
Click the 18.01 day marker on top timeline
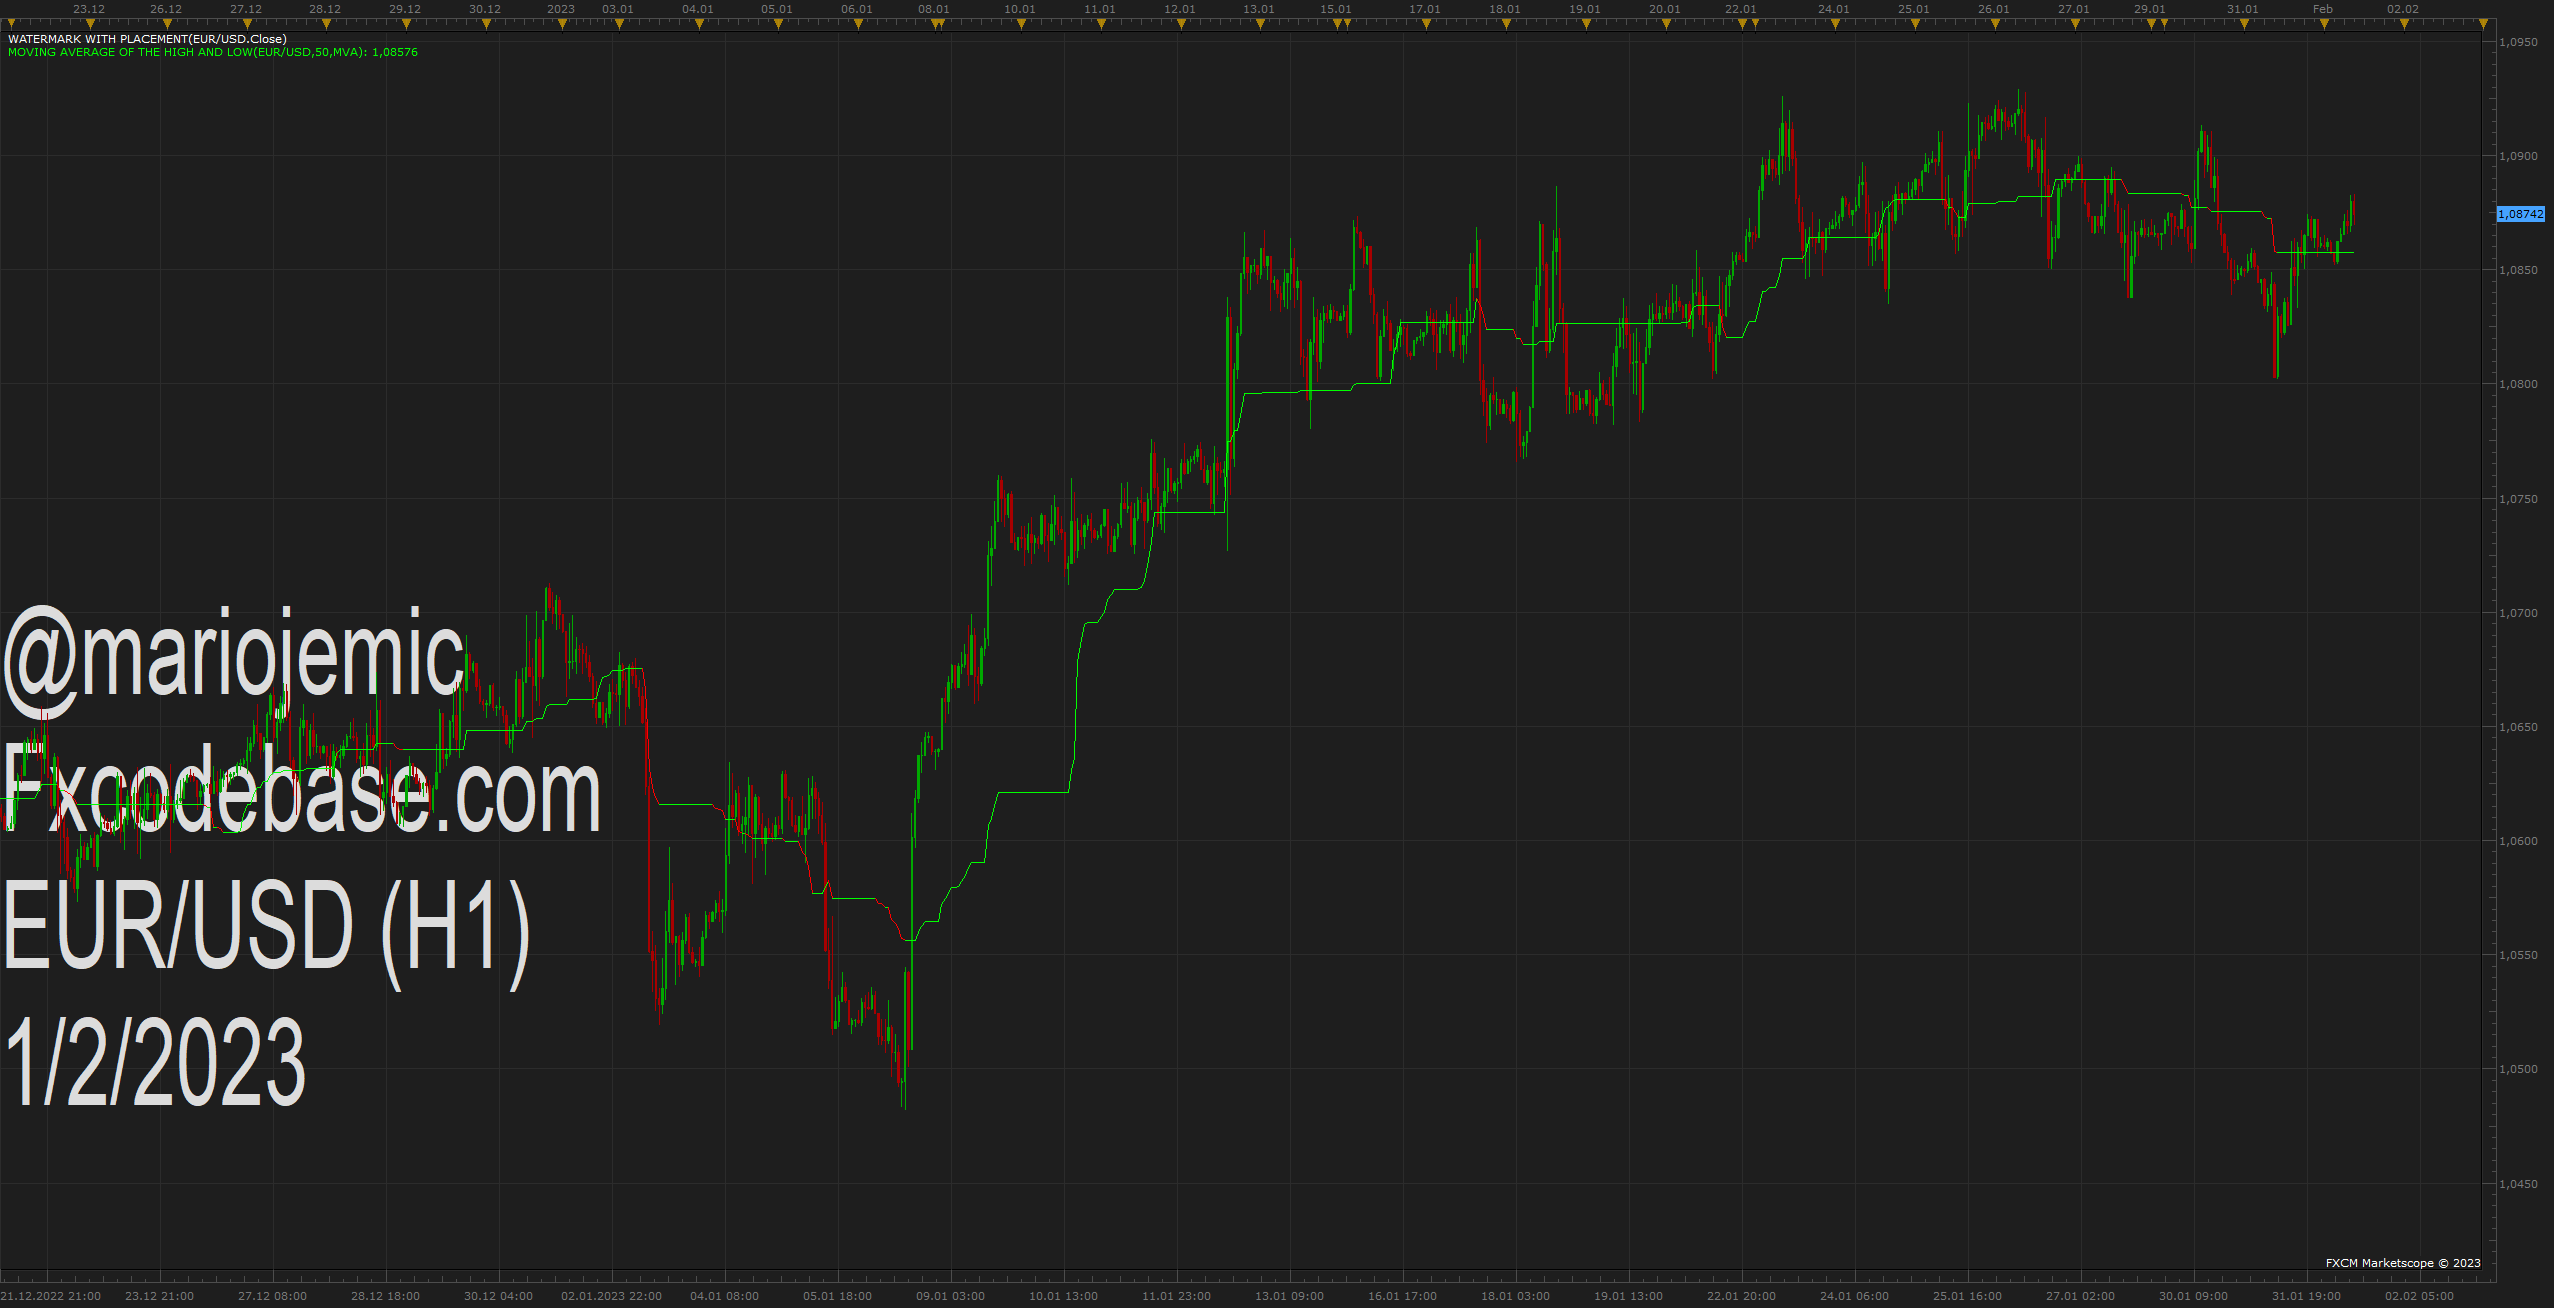click(x=1505, y=9)
